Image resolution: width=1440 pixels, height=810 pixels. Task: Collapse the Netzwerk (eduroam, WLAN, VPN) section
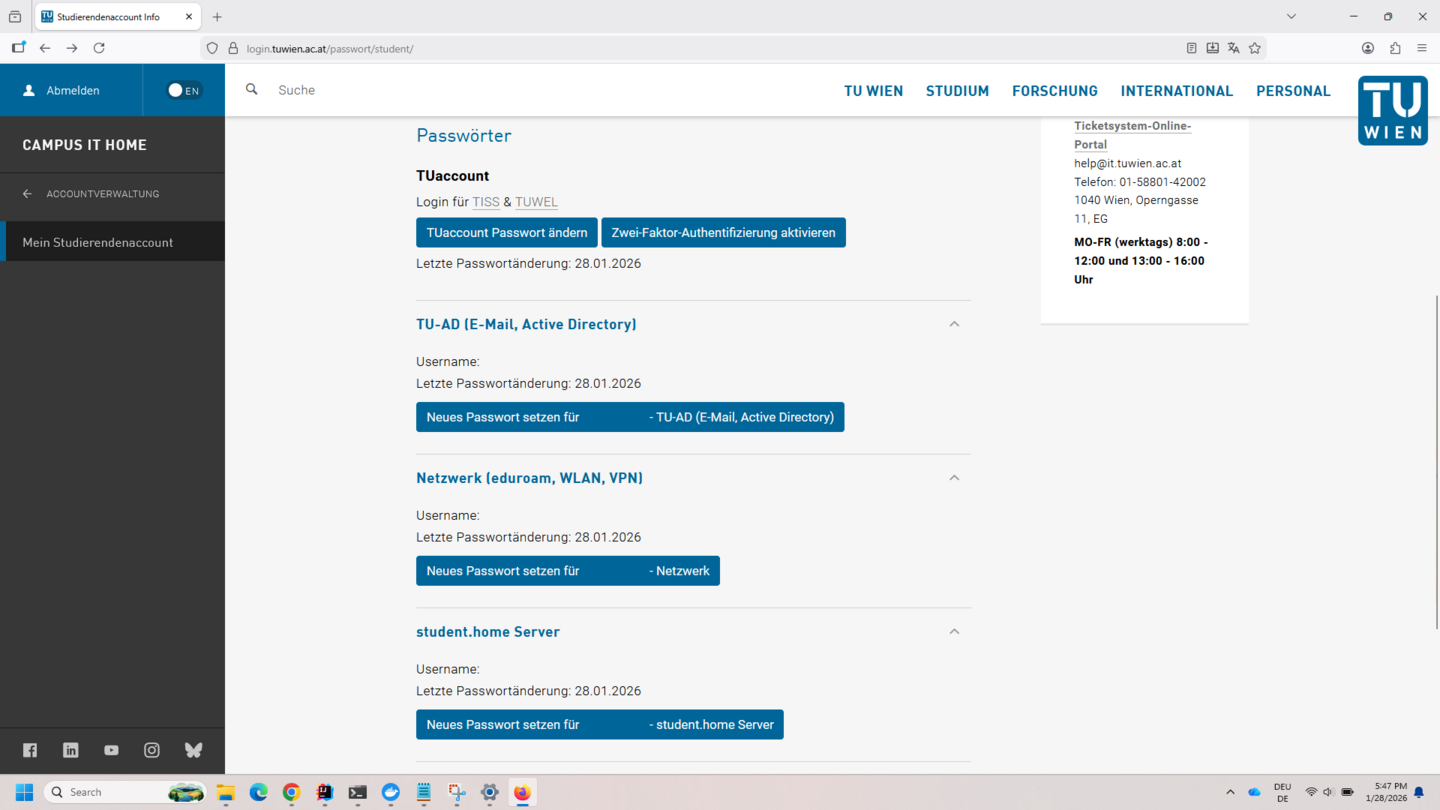[954, 477]
